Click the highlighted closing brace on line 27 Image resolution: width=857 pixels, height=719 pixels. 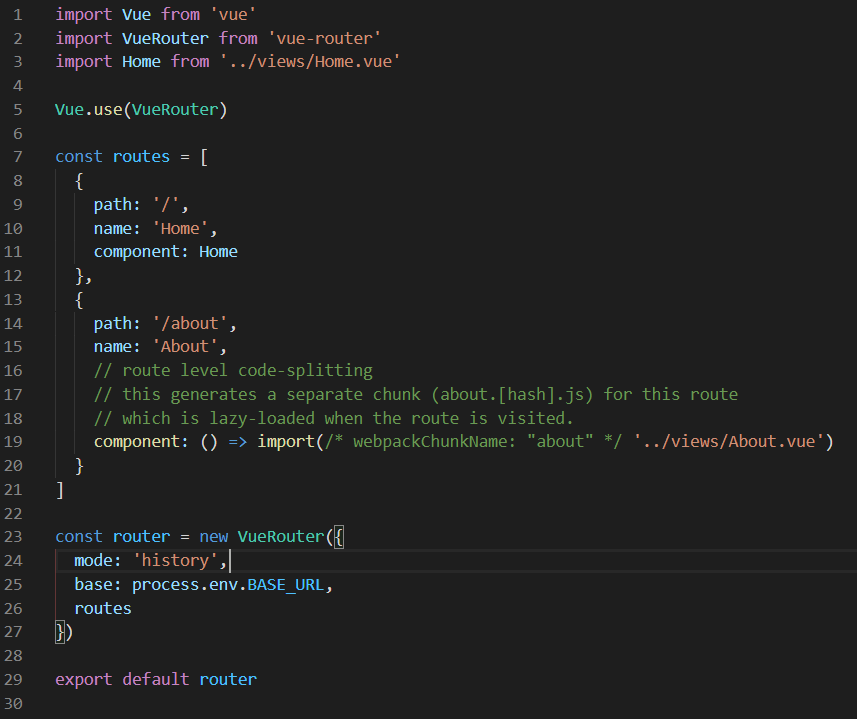pyautogui.click(x=60, y=632)
